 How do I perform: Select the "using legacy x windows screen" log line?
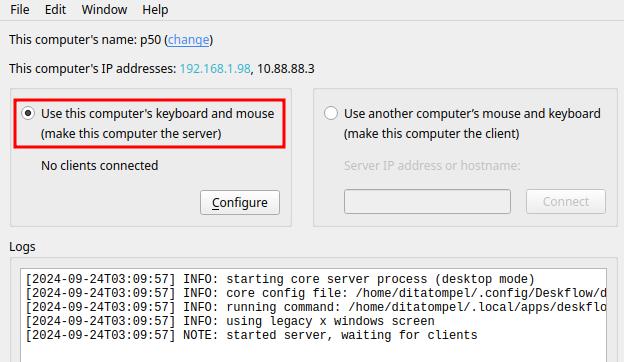click(x=230, y=321)
